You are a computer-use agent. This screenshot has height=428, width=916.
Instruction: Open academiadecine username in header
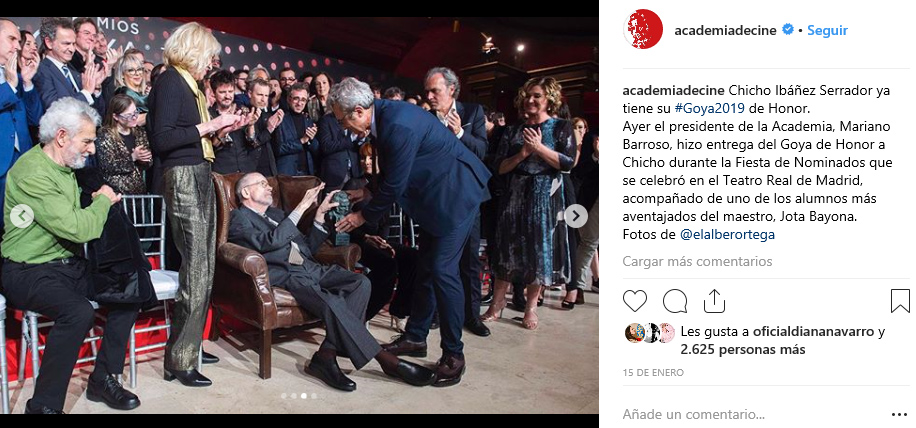click(725, 30)
